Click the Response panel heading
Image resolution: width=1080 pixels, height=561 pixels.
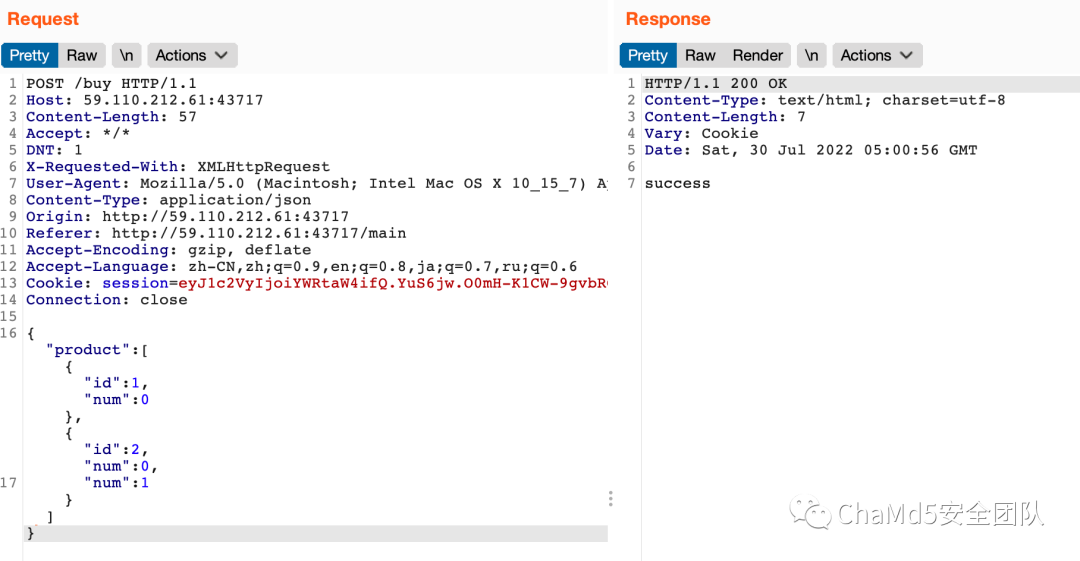click(667, 19)
